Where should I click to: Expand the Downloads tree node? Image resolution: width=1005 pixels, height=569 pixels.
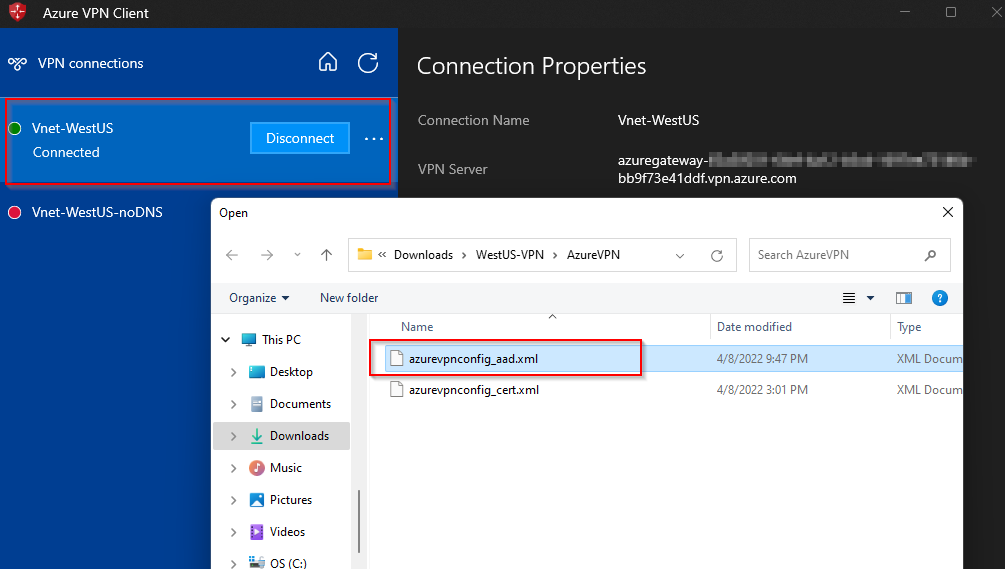[x=233, y=436]
